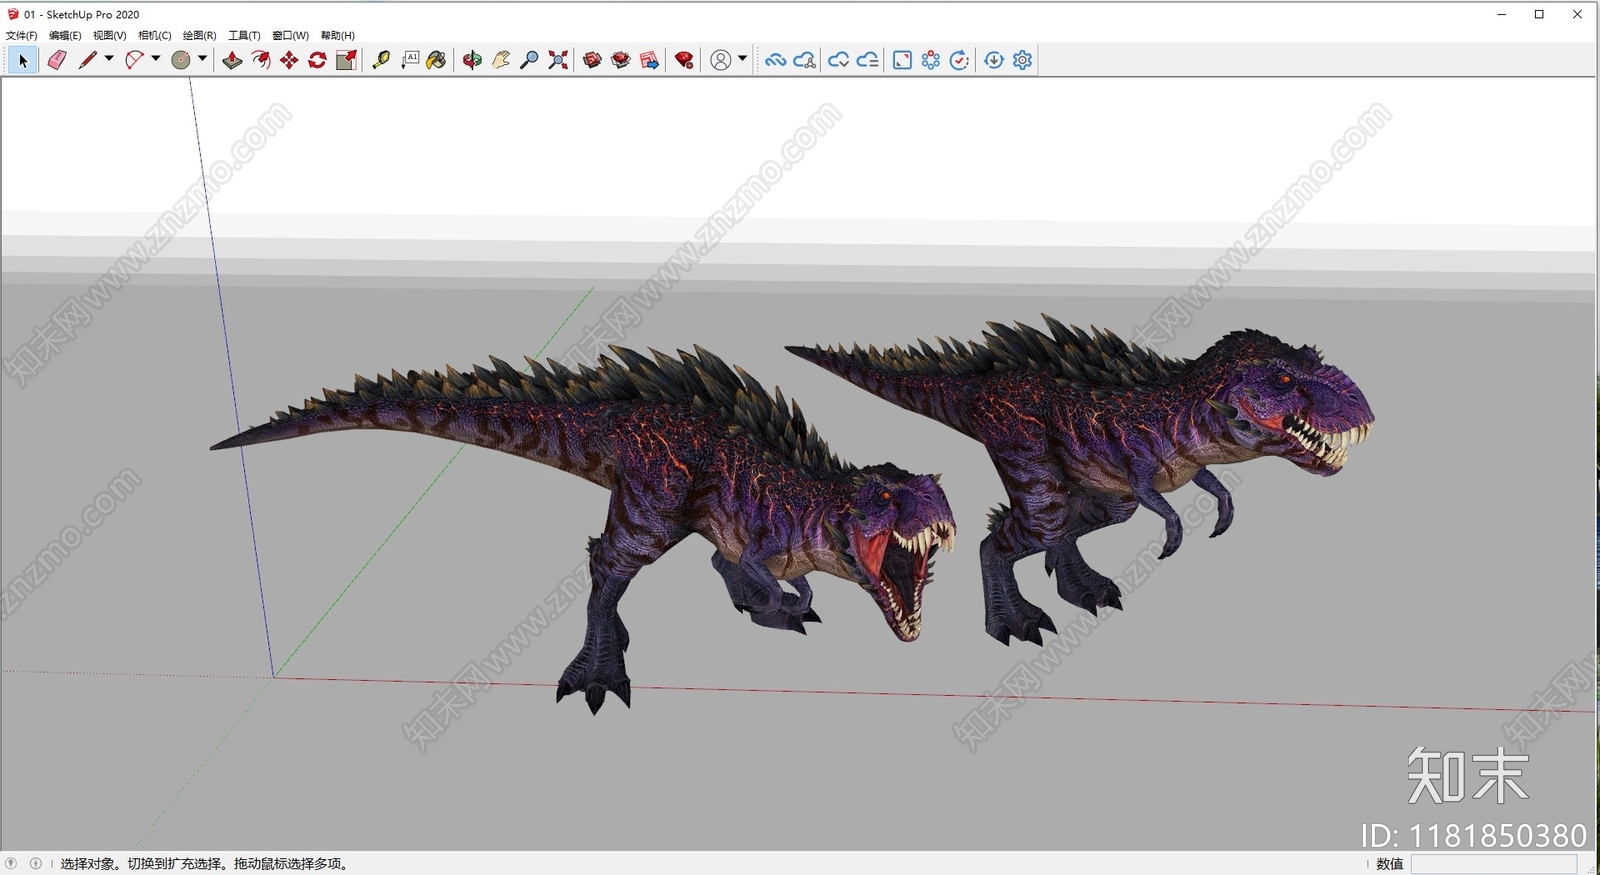
Task: Open the 视图(V) menu
Action: tap(109, 35)
